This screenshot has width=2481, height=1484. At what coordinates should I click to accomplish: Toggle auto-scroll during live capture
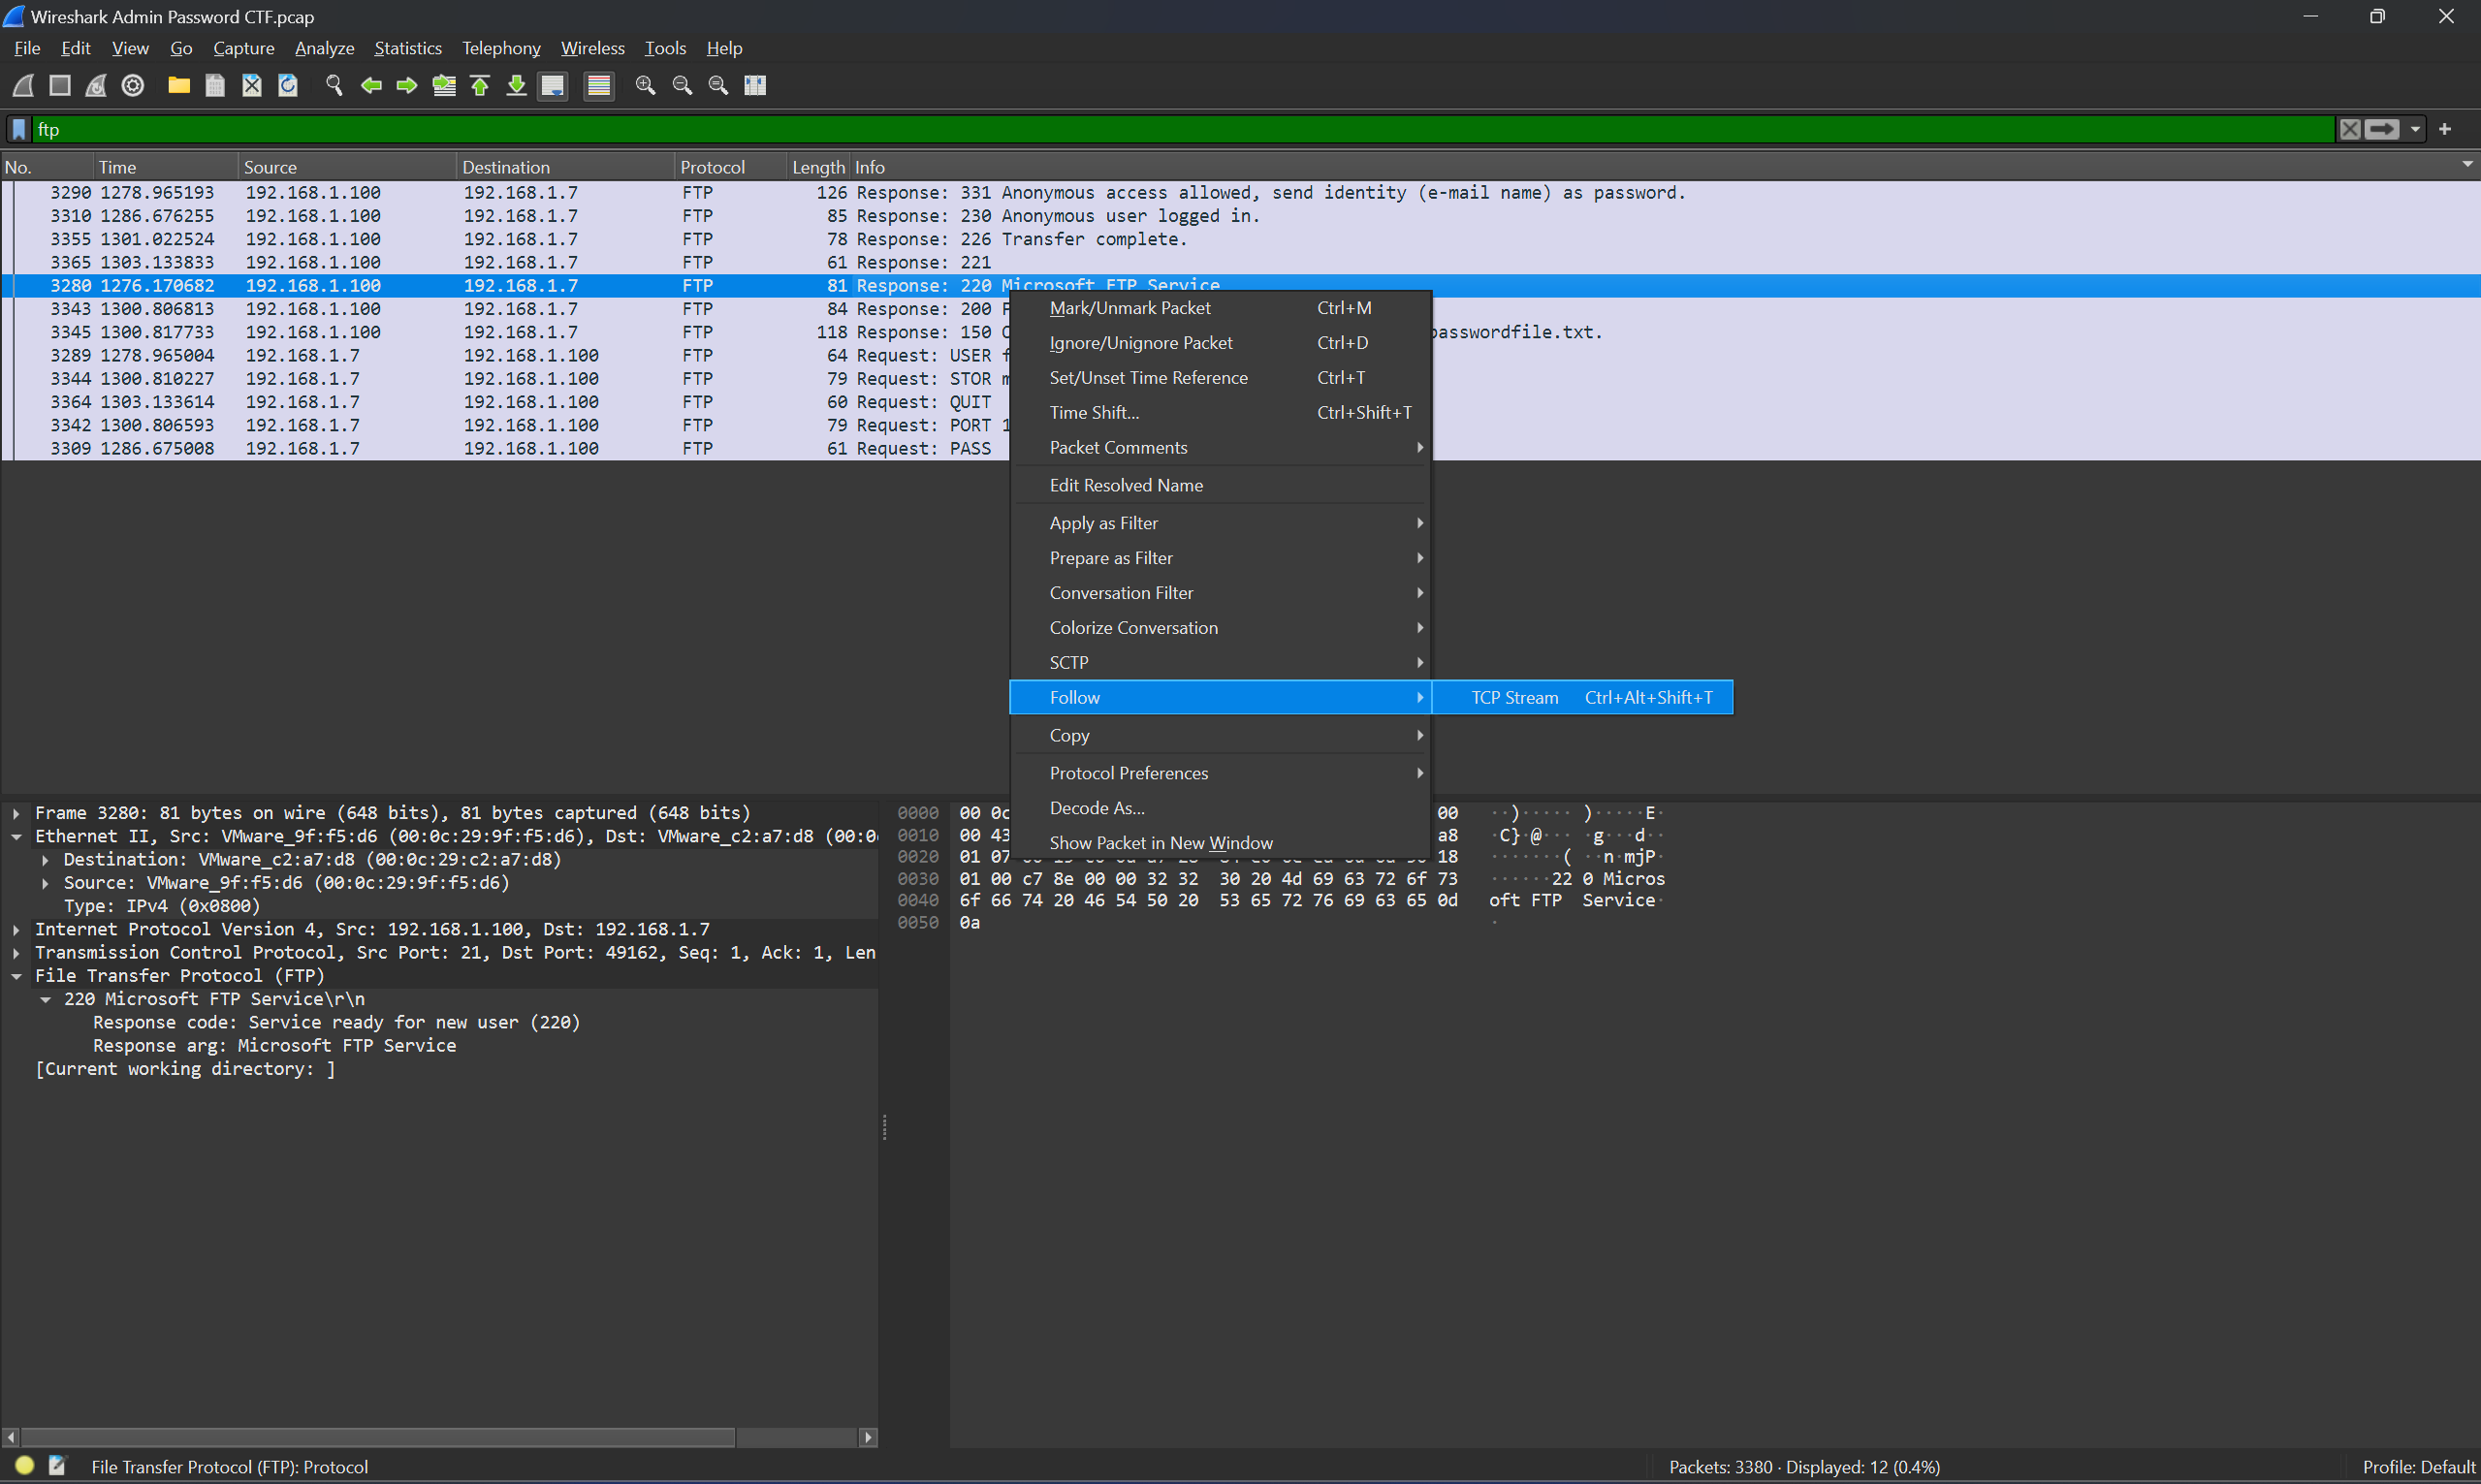(x=553, y=86)
